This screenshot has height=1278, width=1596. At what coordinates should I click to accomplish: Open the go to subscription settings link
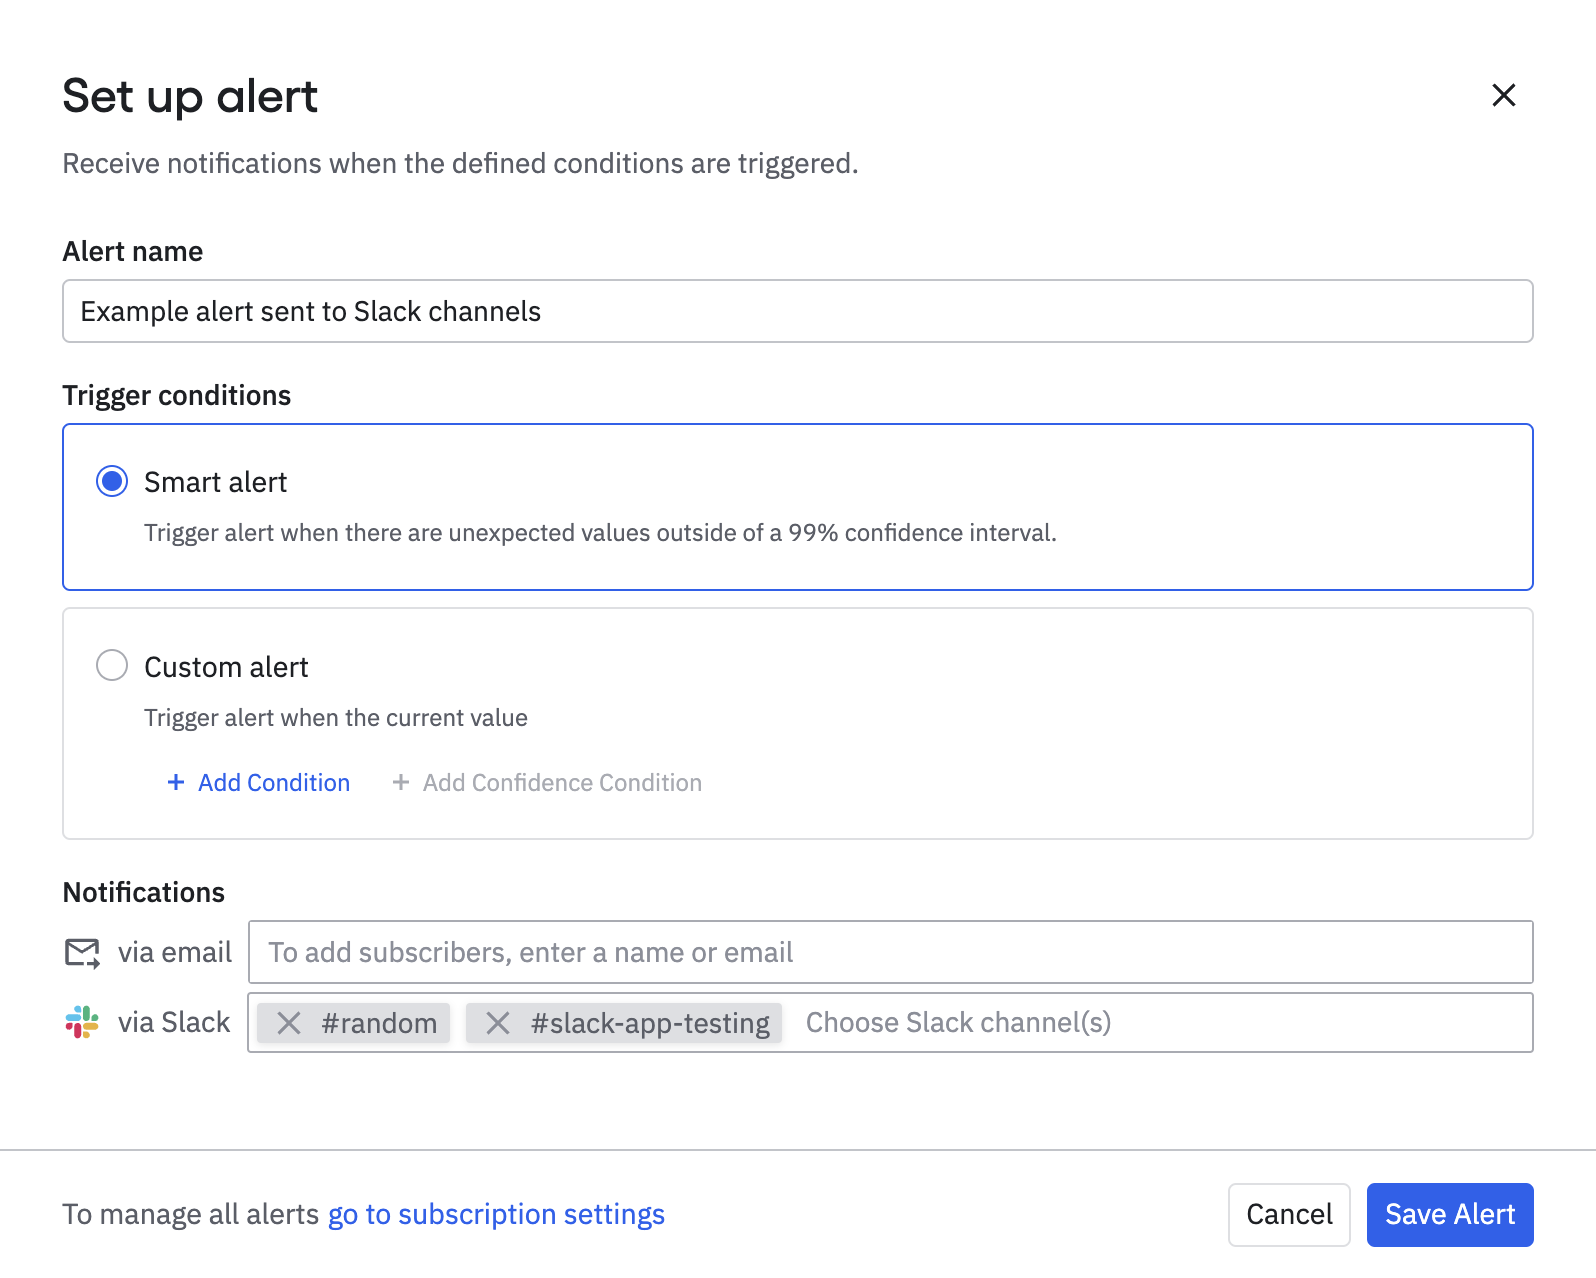pyautogui.click(x=496, y=1214)
